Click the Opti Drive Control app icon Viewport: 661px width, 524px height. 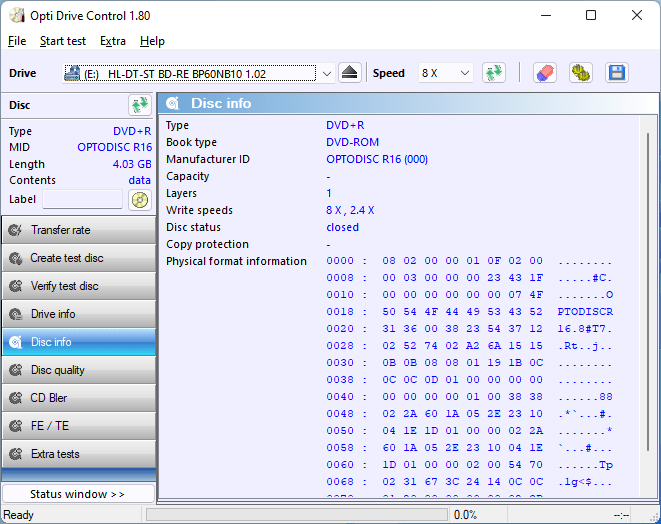coord(17,16)
